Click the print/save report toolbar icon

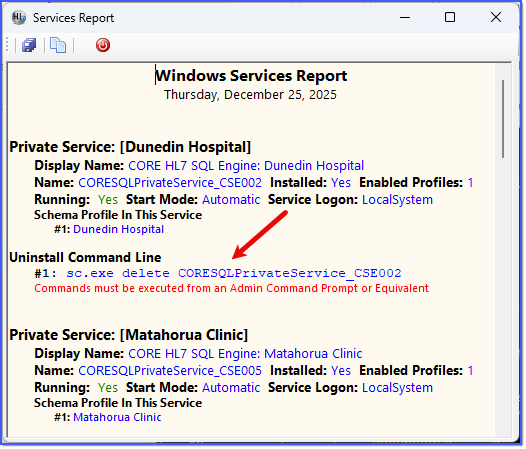coord(29,45)
